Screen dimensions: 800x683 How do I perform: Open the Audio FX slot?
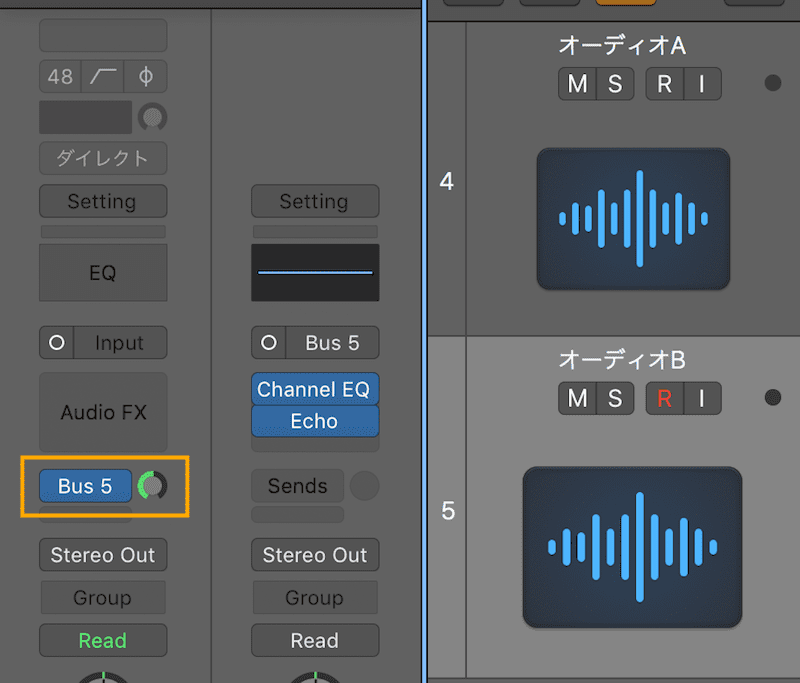point(103,412)
